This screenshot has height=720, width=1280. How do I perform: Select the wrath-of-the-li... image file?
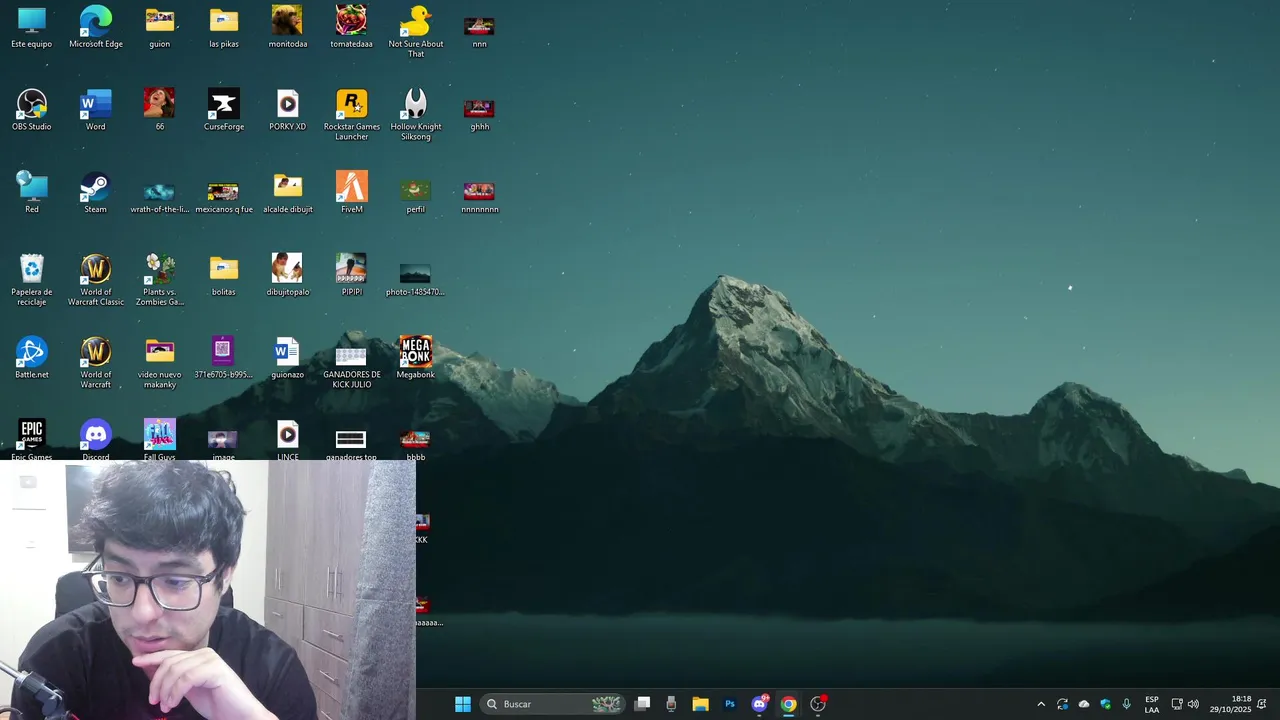[x=160, y=197]
